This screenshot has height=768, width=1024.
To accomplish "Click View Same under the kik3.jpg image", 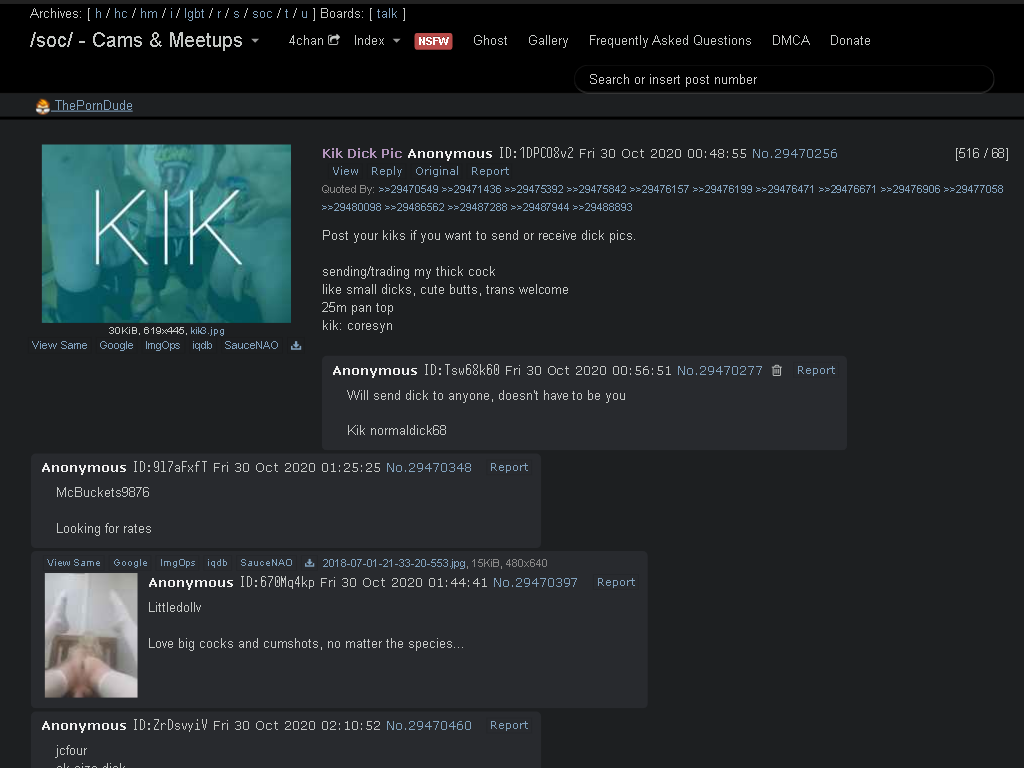I will coord(59,345).
